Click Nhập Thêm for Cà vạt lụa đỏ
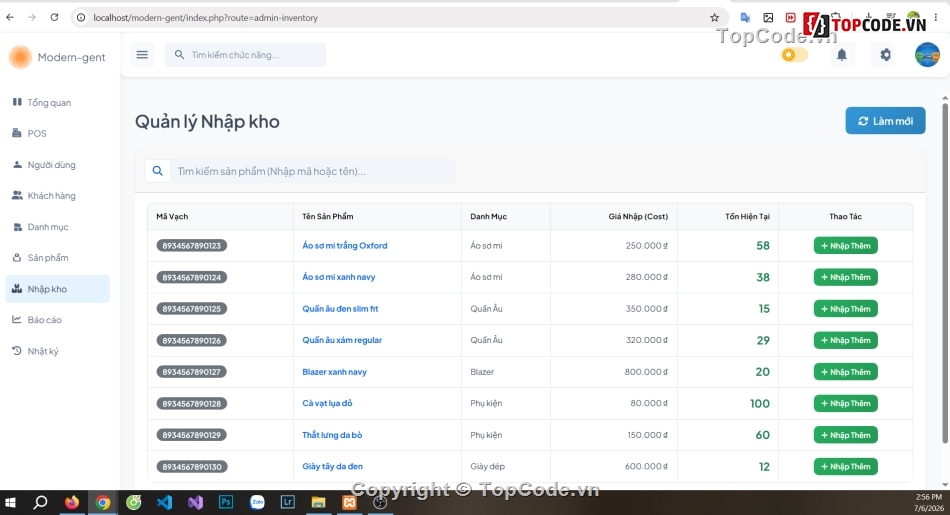Image resolution: width=950 pixels, height=515 pixels. point(845,404)
